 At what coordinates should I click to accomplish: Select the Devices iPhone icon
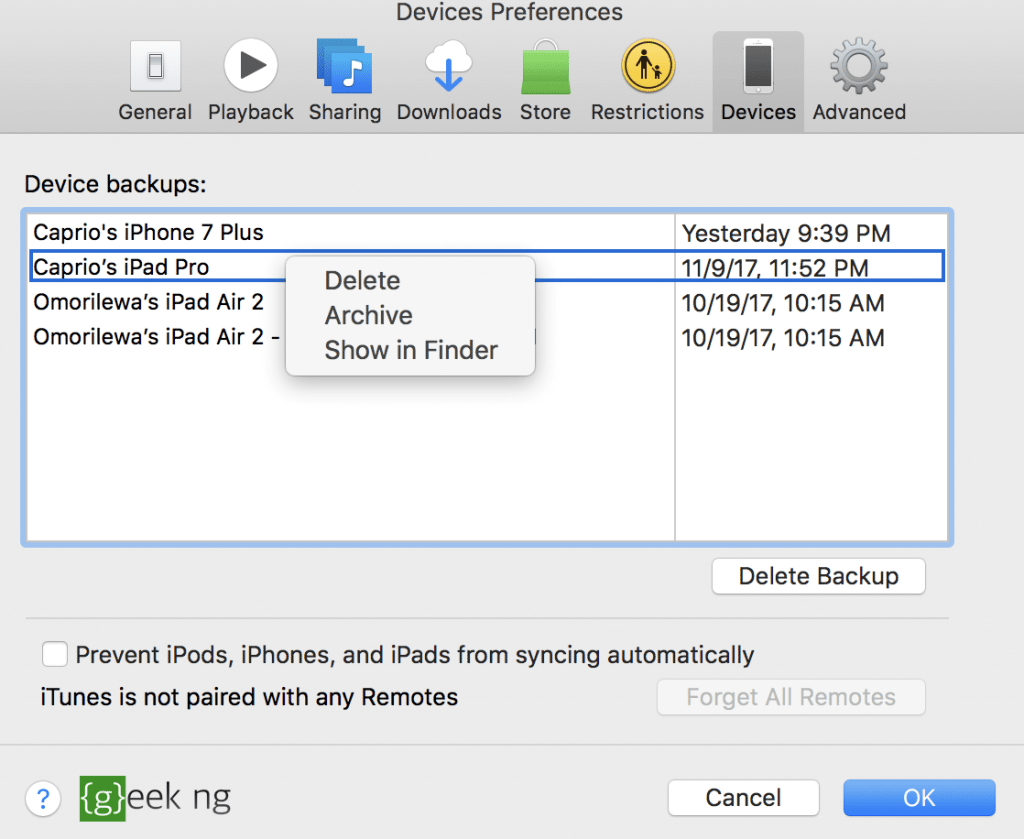758,66
